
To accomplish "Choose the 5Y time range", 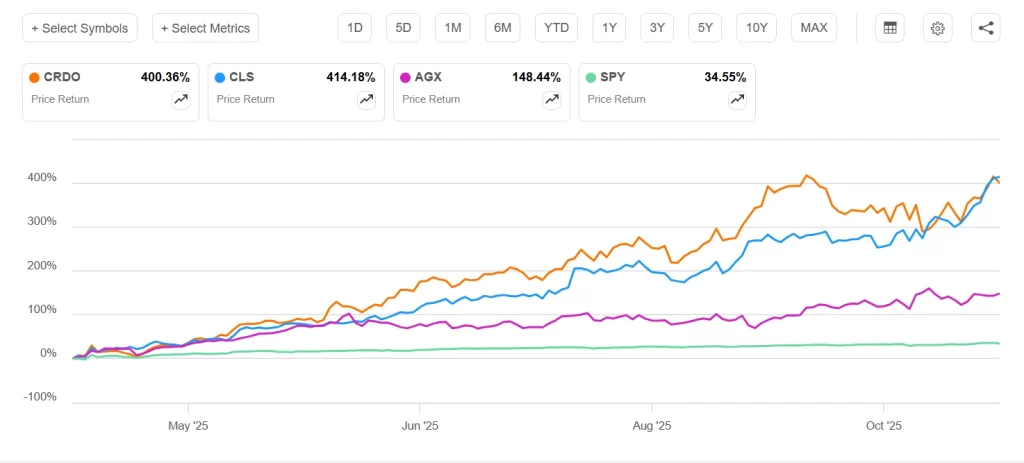I will click(x=705, y=28).
